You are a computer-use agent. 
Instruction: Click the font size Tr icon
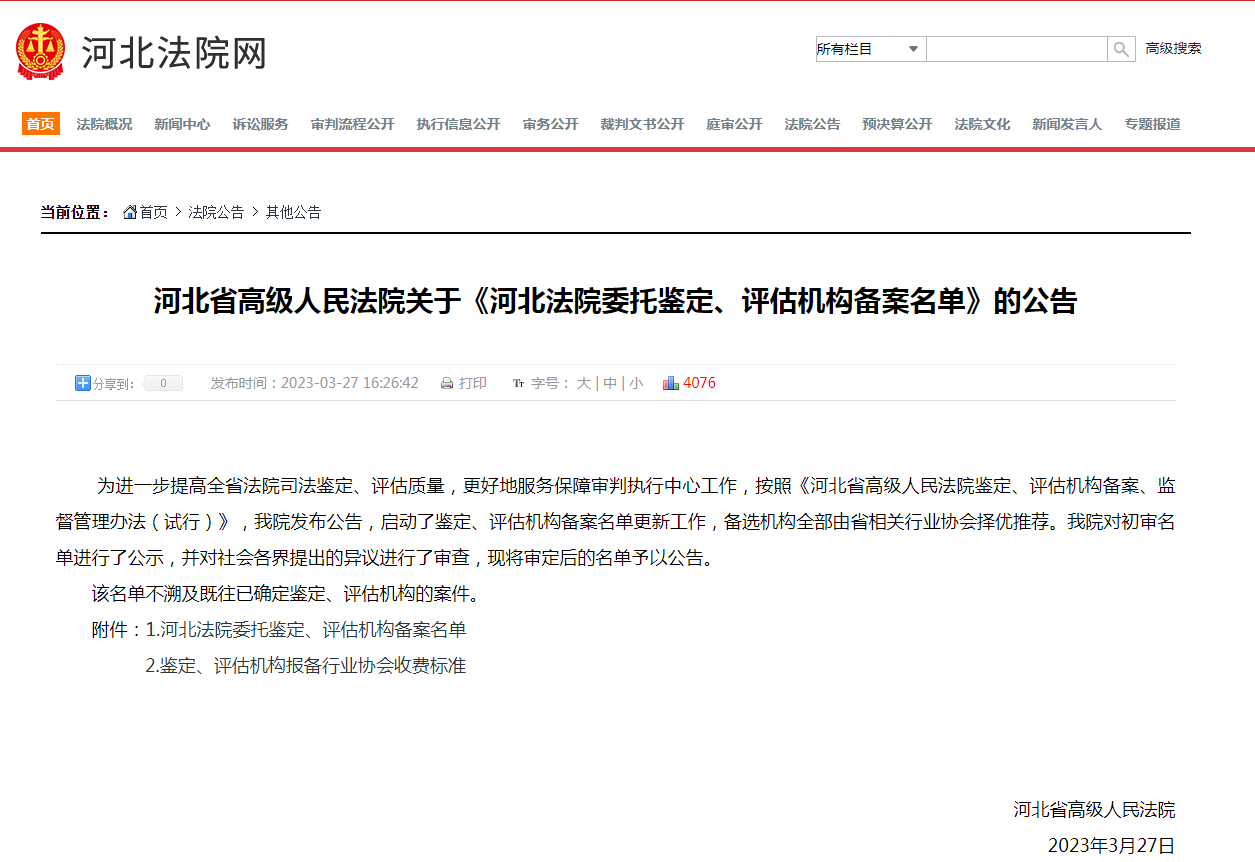[x=518, y=383]
